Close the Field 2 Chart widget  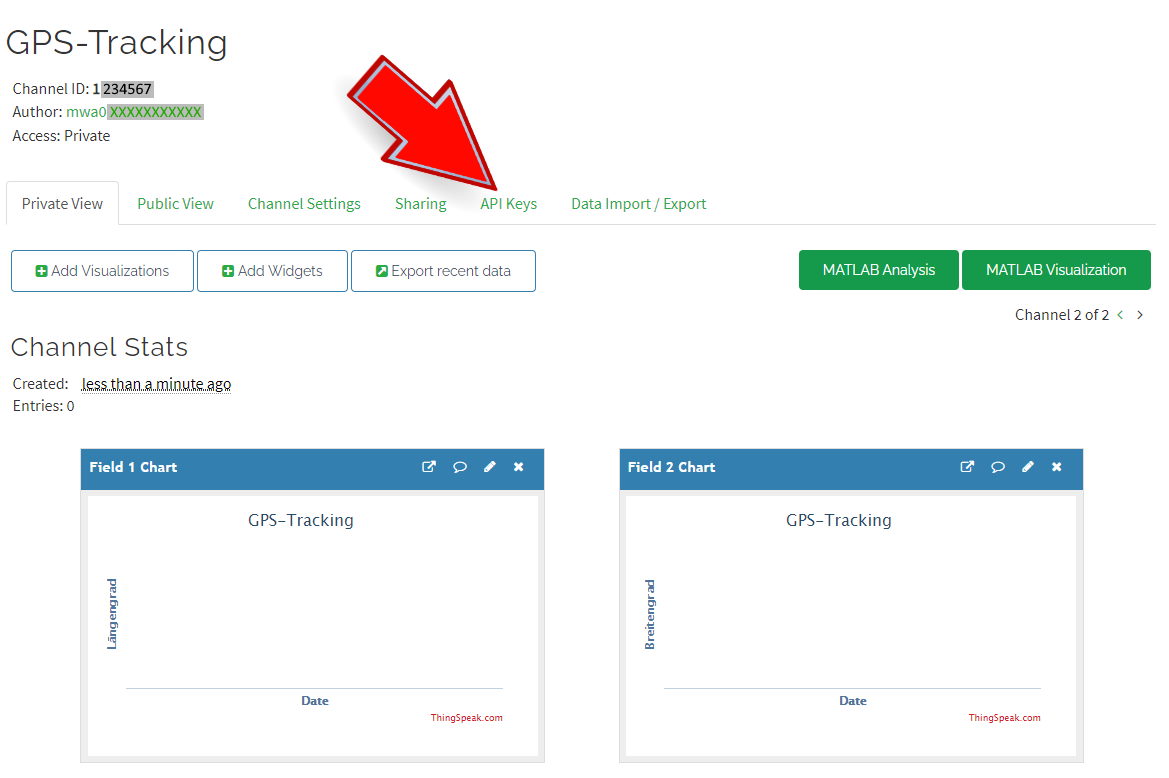click(1056, 467)
